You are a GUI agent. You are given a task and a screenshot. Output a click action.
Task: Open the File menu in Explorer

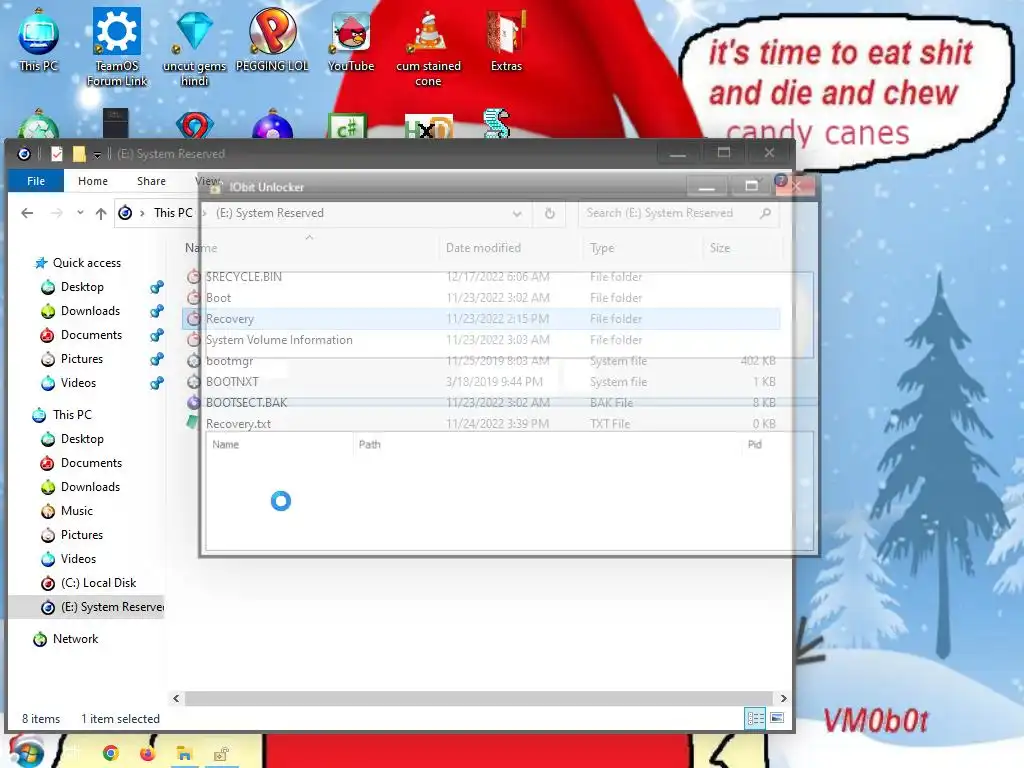pyautogui.click(x=36, y=181)
